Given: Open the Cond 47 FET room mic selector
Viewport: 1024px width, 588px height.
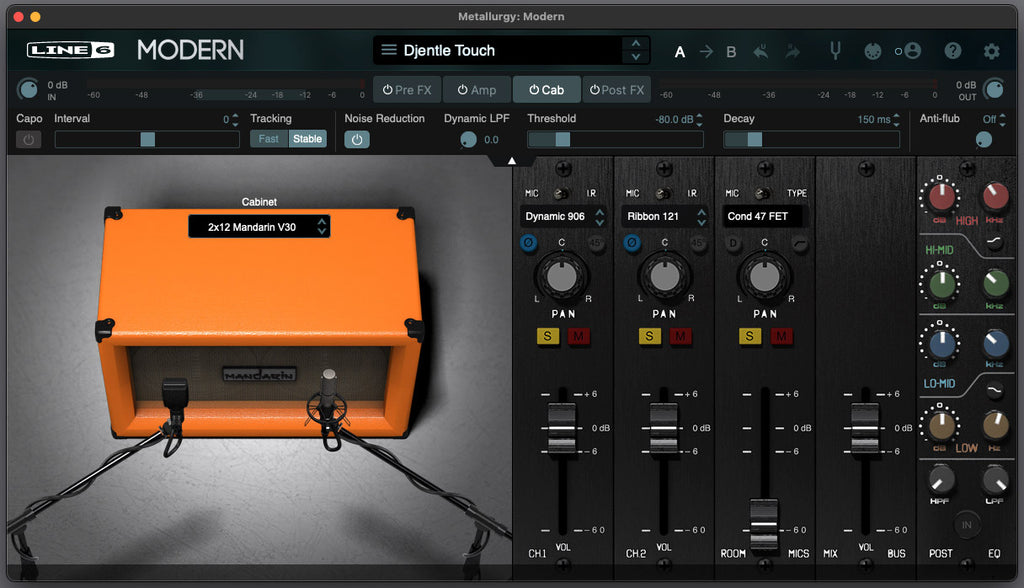Looking at the screenshot, I should (763, 216).
